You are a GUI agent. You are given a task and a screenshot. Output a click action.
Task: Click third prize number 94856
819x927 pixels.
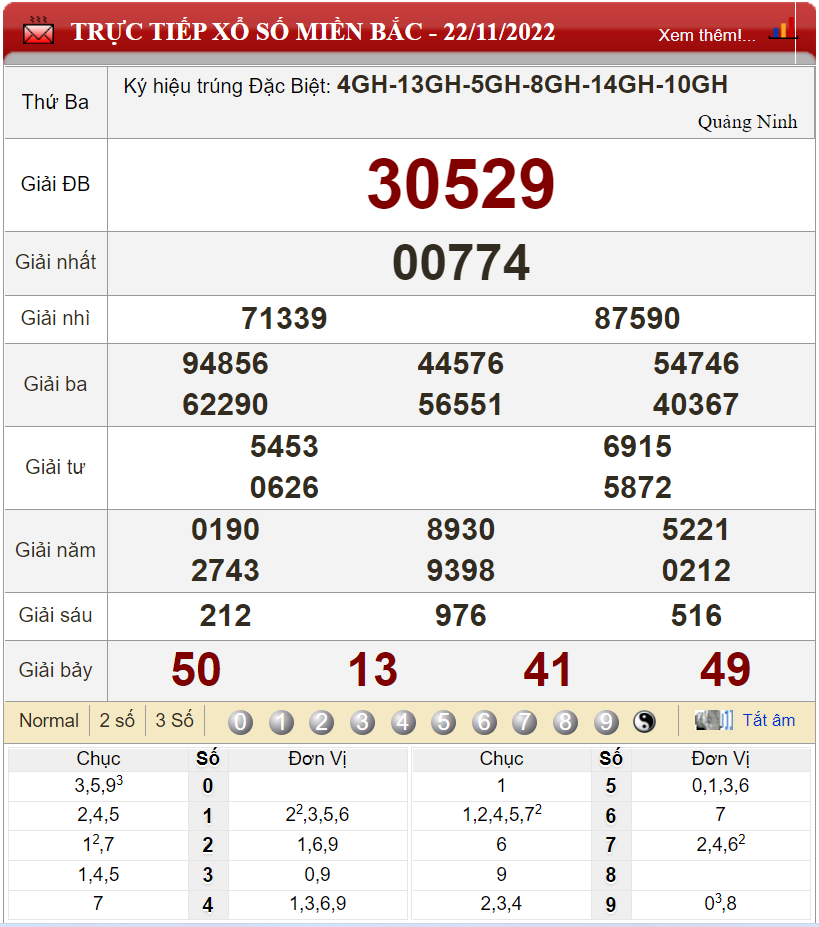225,364
